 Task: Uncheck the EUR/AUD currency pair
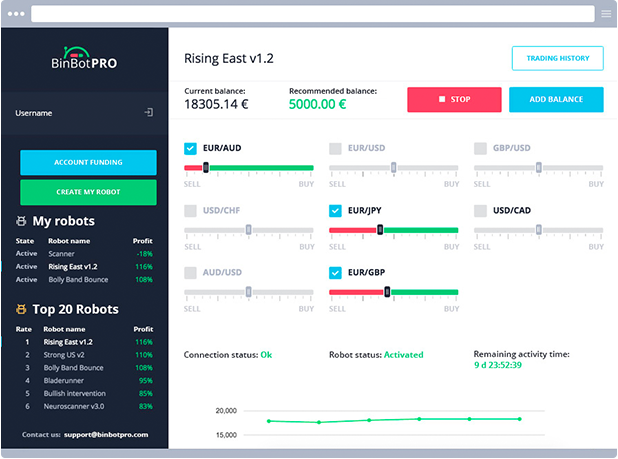click(190, 149)
